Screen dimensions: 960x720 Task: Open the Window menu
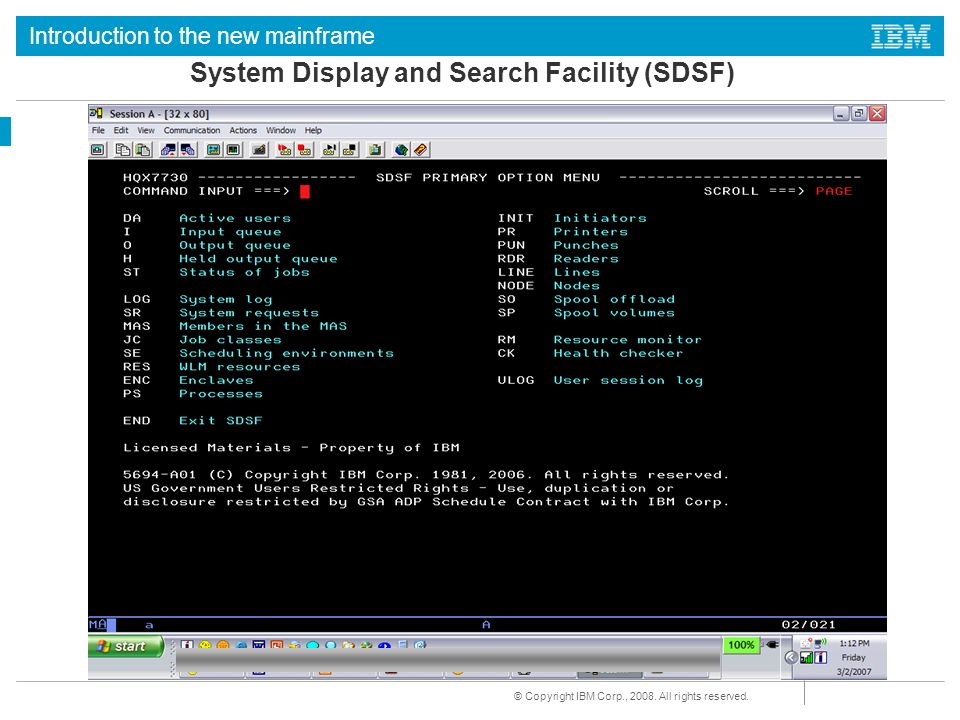(281, 130)
